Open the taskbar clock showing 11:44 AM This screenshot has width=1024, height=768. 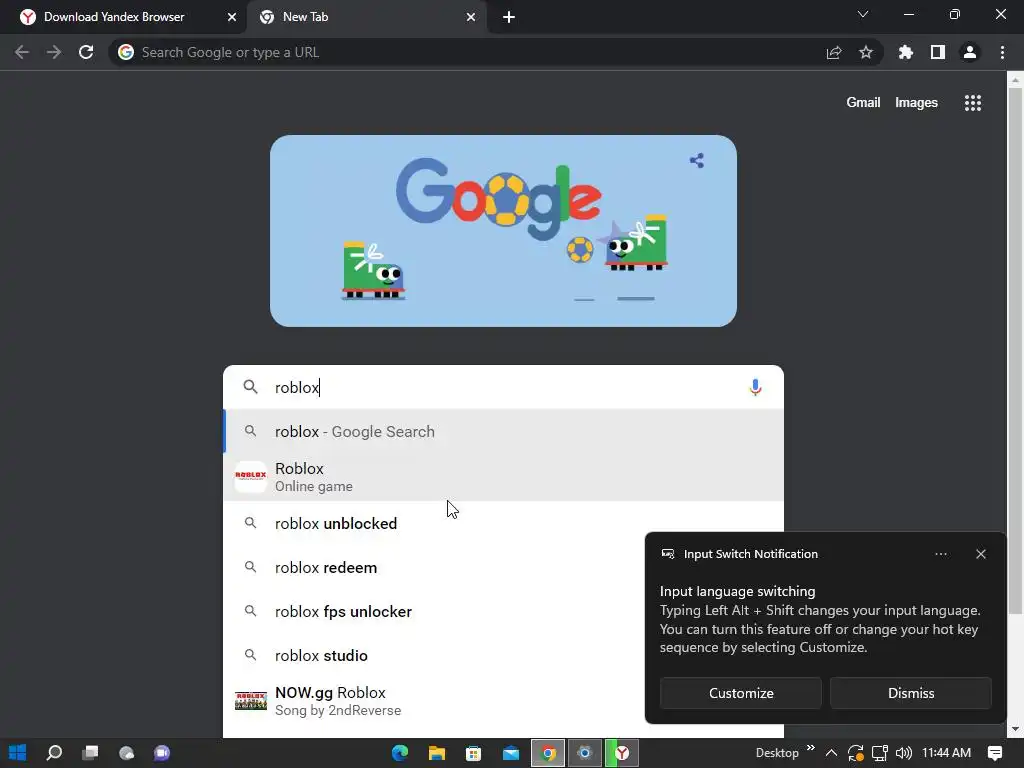[946, 753]
